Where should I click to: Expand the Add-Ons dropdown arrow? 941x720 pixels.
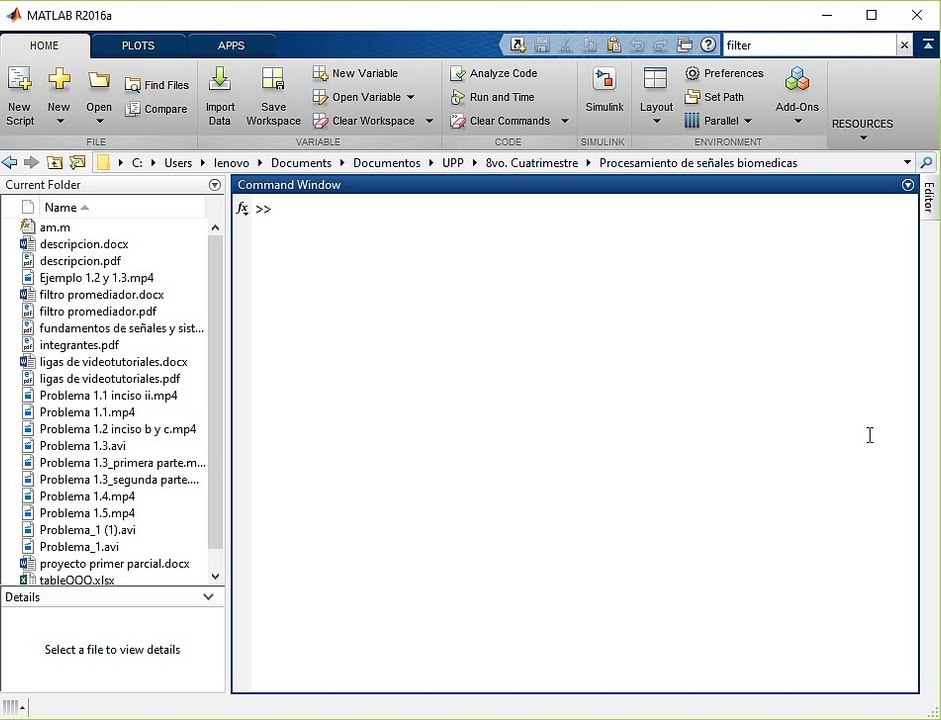coord(798,121)
